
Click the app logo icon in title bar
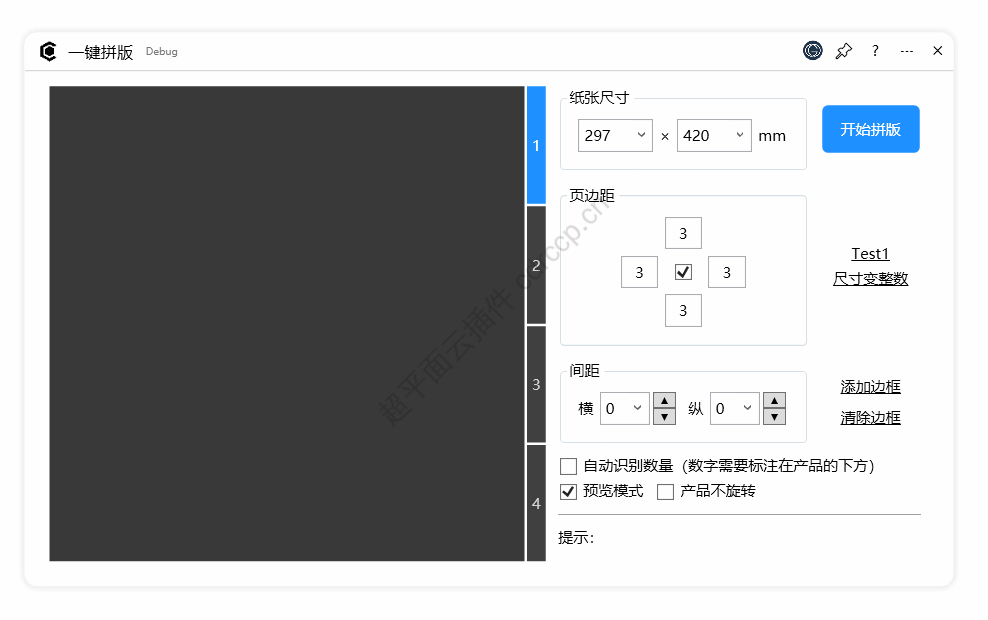click(48, 51)
